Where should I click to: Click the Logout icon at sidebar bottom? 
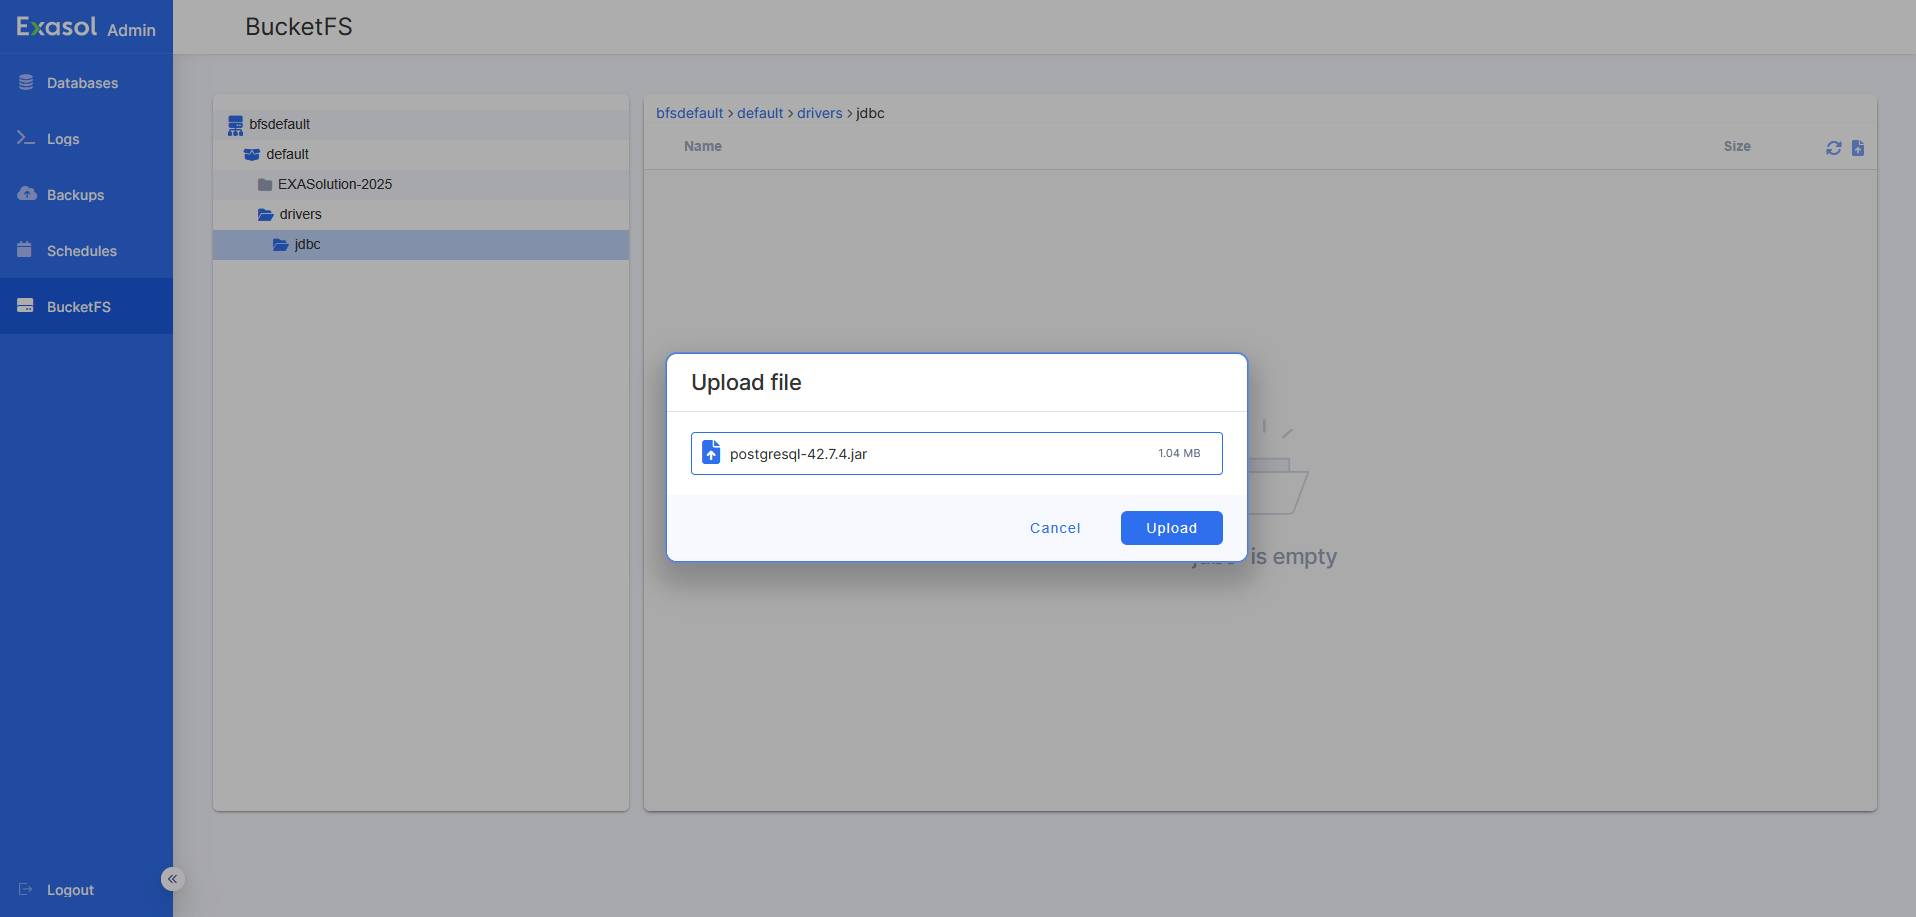pos(26,889)
